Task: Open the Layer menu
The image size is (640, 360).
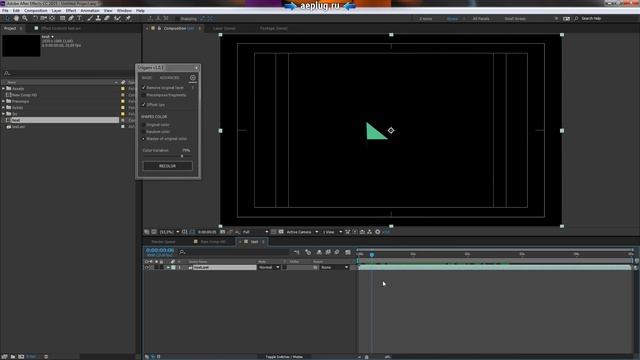Action: (x=56, y=11)
